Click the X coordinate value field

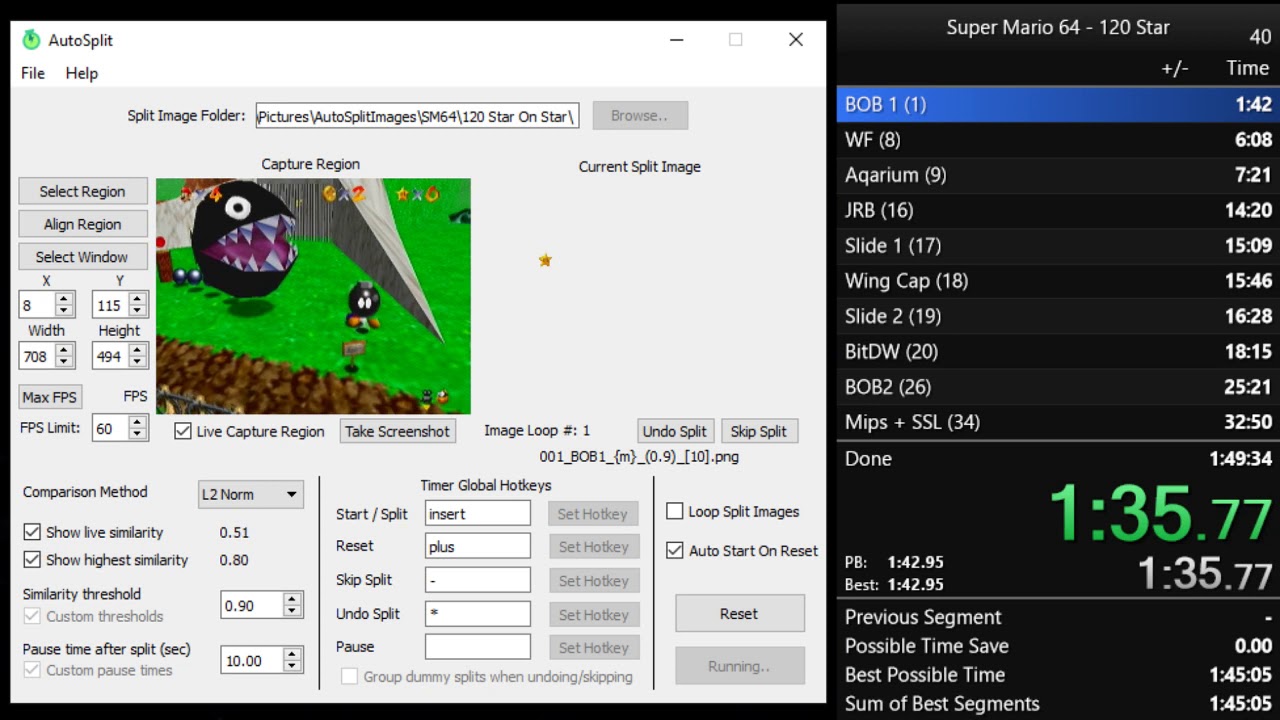pos(38,305)
